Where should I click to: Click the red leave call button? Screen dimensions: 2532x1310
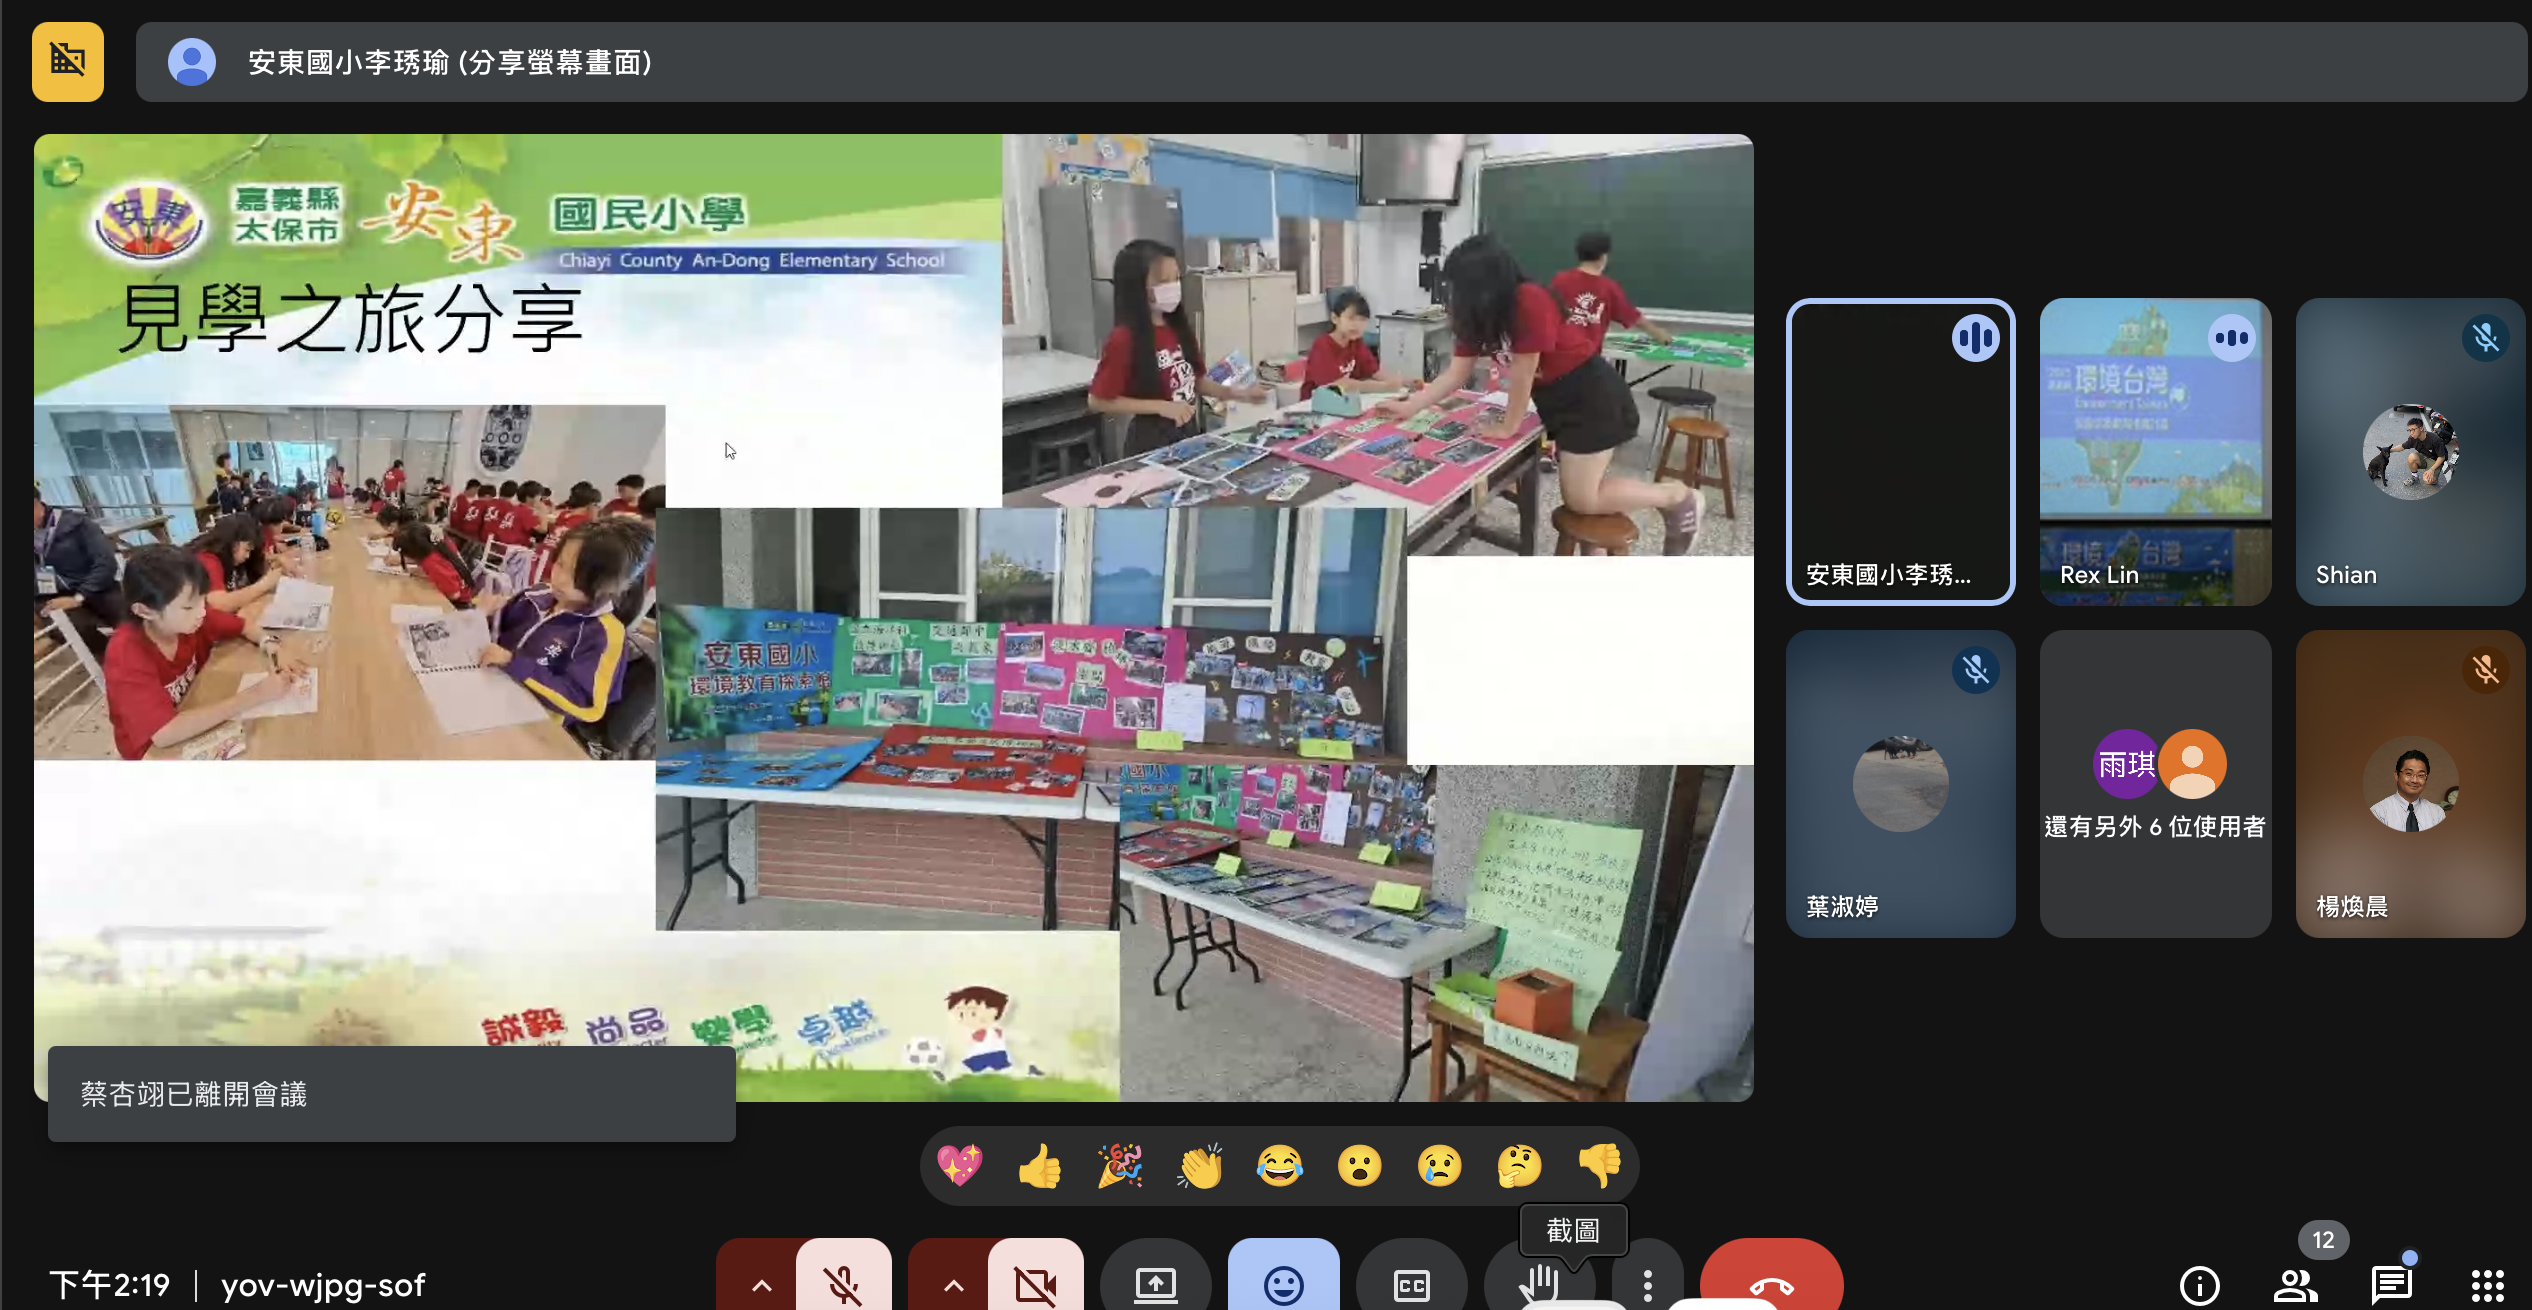(1771, 1285)
